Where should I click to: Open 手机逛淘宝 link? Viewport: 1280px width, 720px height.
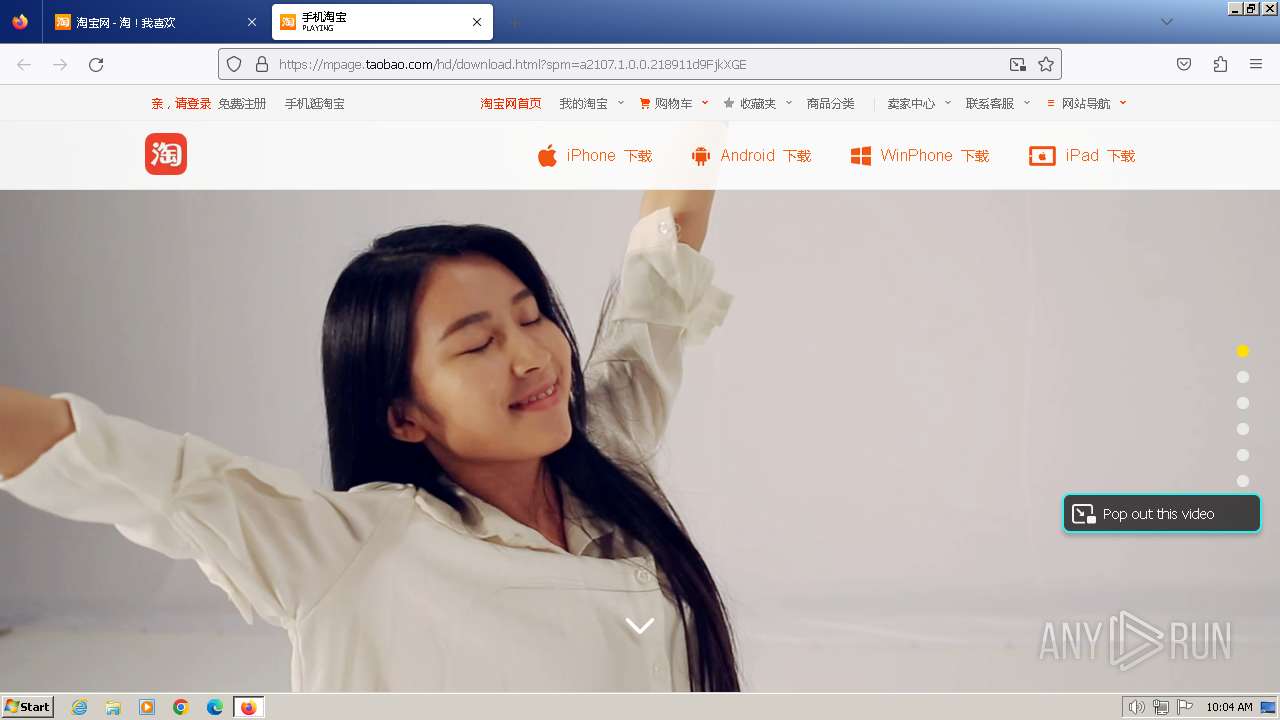314,103
